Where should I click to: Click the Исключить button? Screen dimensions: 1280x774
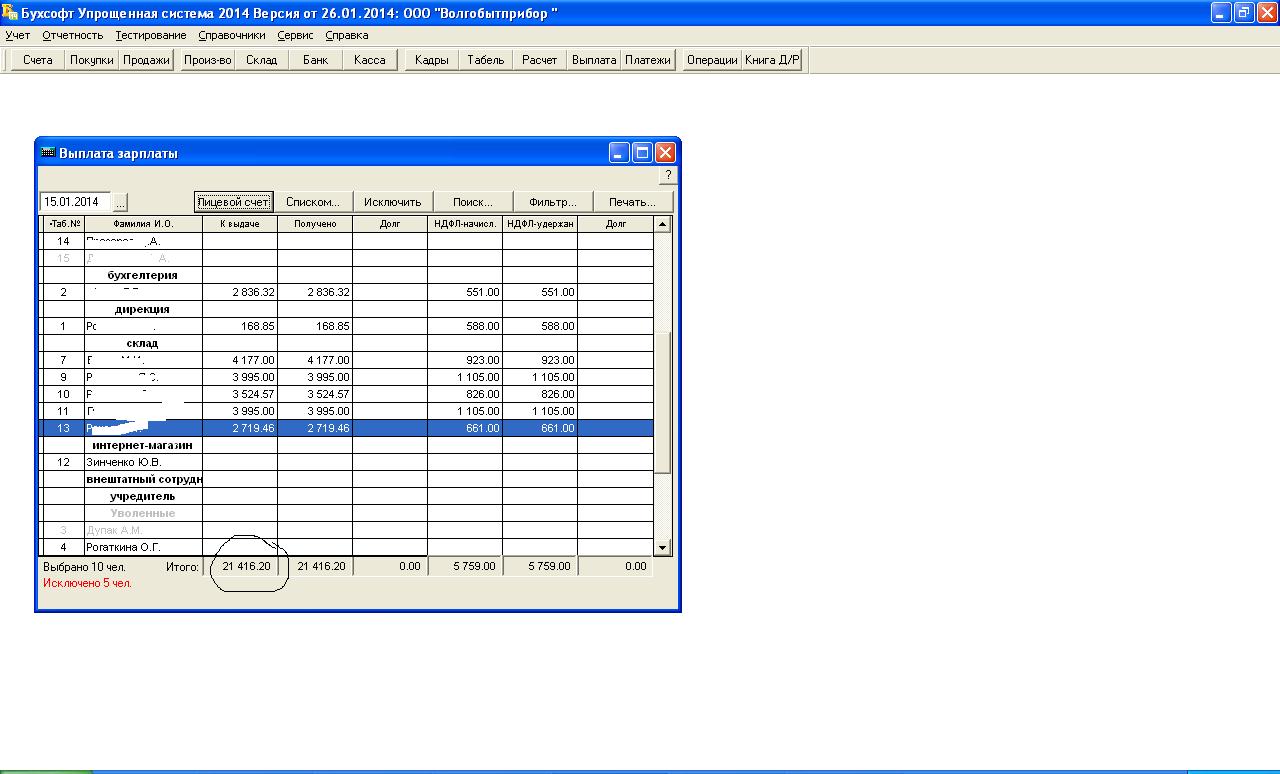(392, 202)
